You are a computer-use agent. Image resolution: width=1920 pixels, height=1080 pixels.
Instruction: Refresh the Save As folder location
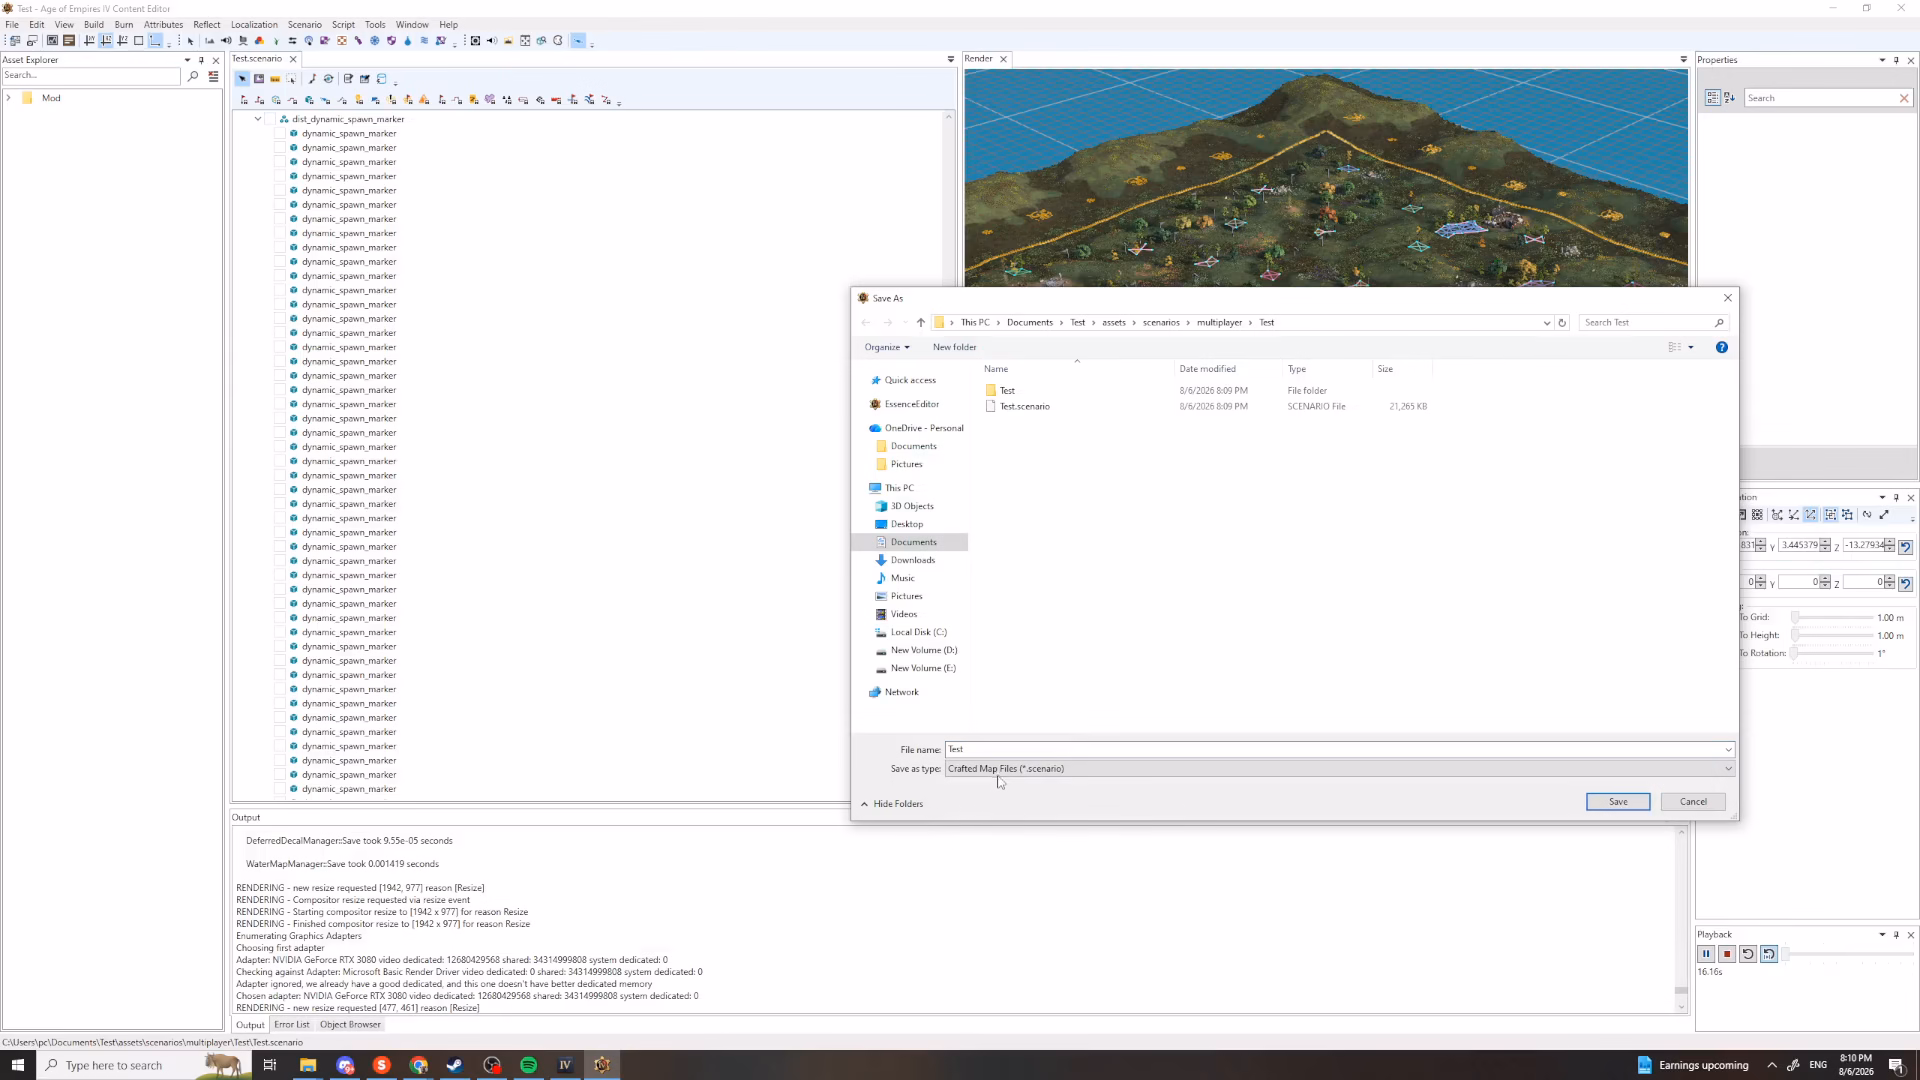[1562, 323]
